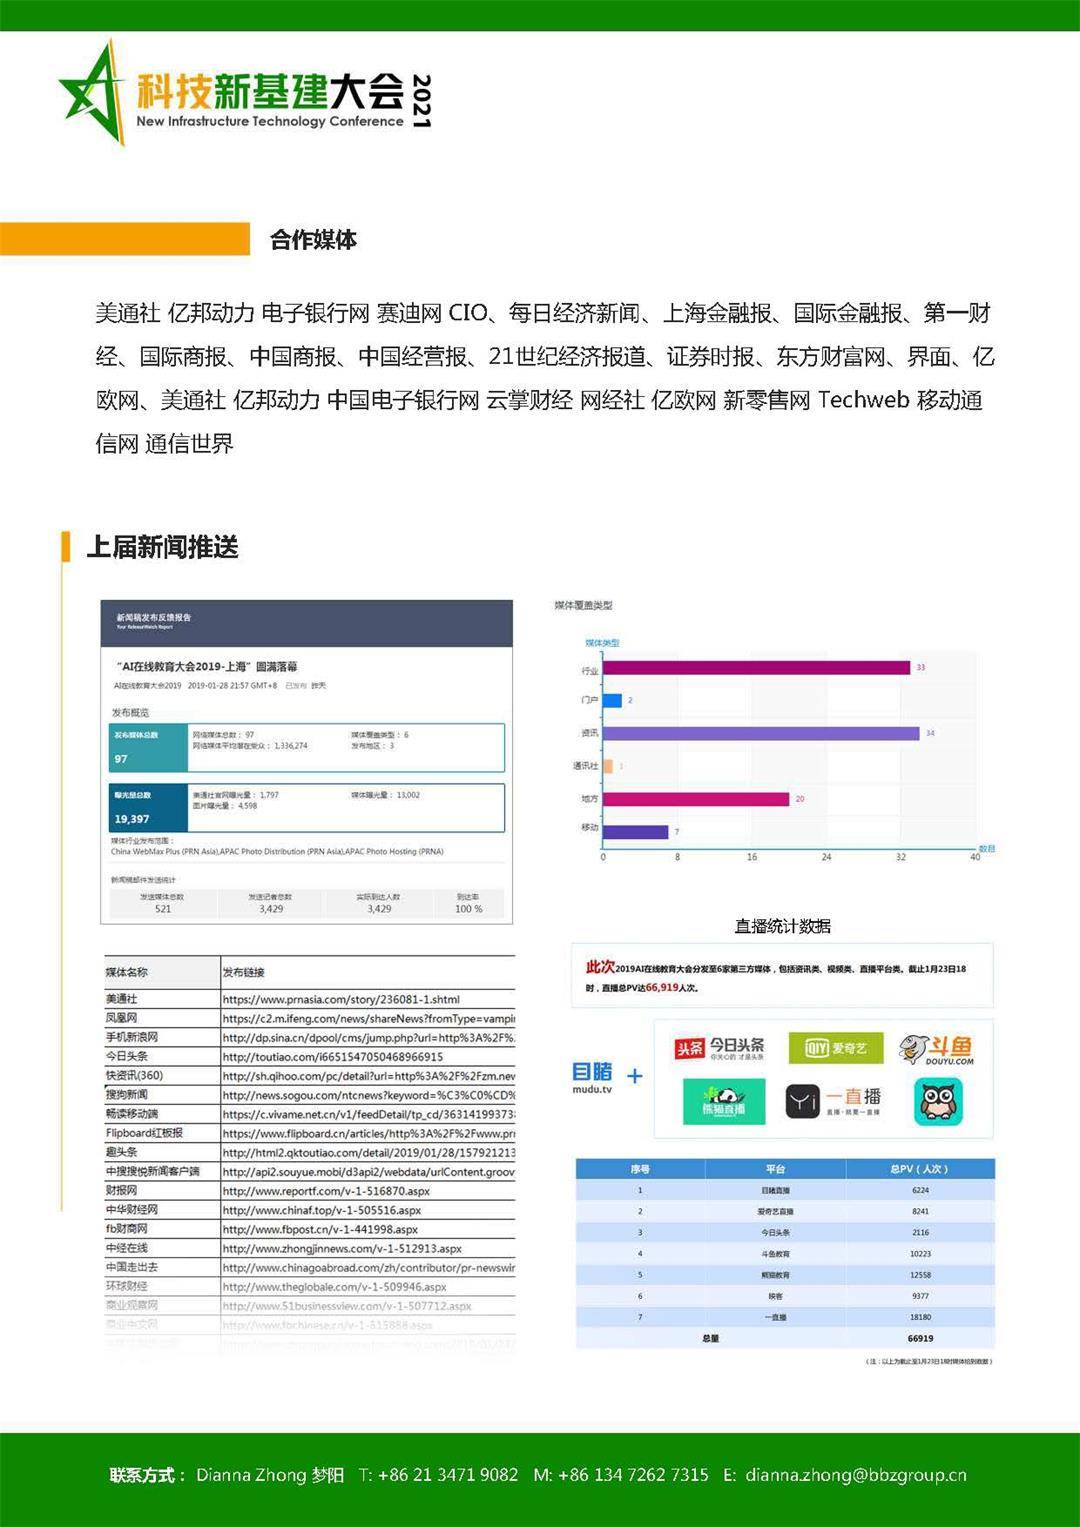Click the 上届新闻推送 heading

click(x=163, y=547)
